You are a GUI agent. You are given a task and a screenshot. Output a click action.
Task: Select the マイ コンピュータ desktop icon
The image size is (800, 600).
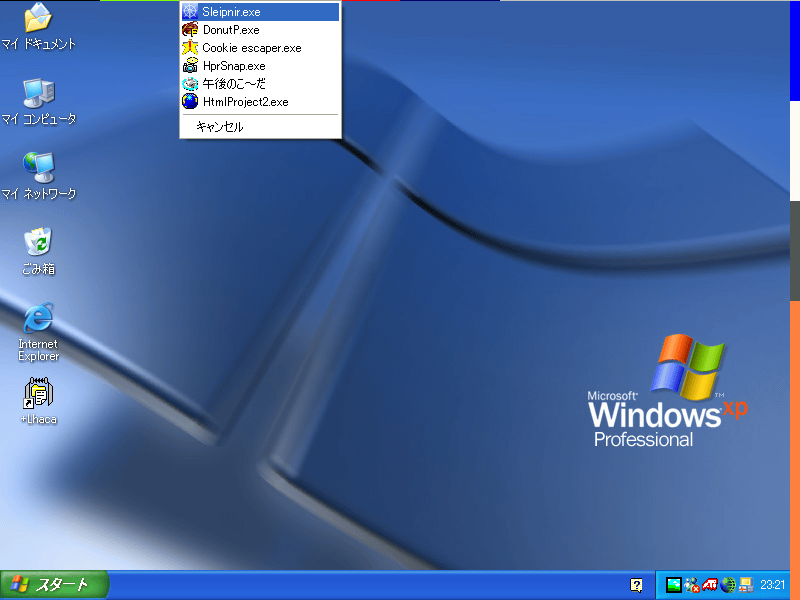click(39, 93)
